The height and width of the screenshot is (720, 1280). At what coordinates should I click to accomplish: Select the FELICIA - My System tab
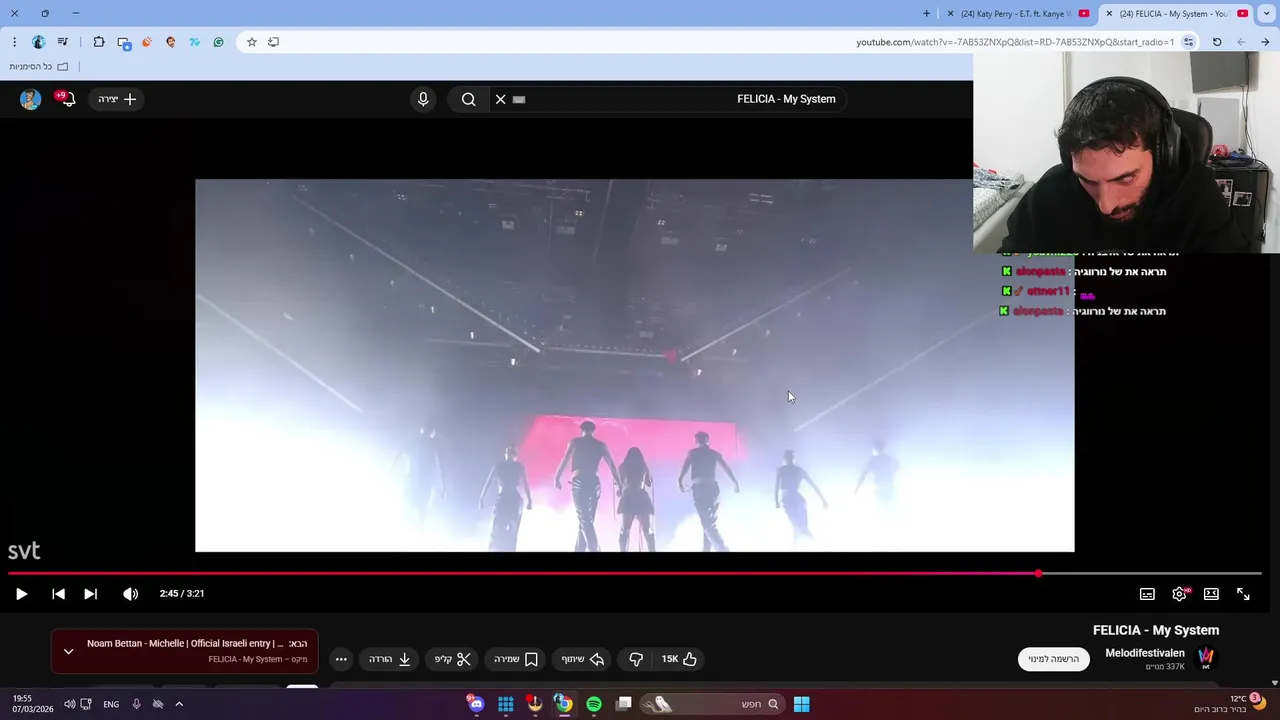pos(1177,14)
